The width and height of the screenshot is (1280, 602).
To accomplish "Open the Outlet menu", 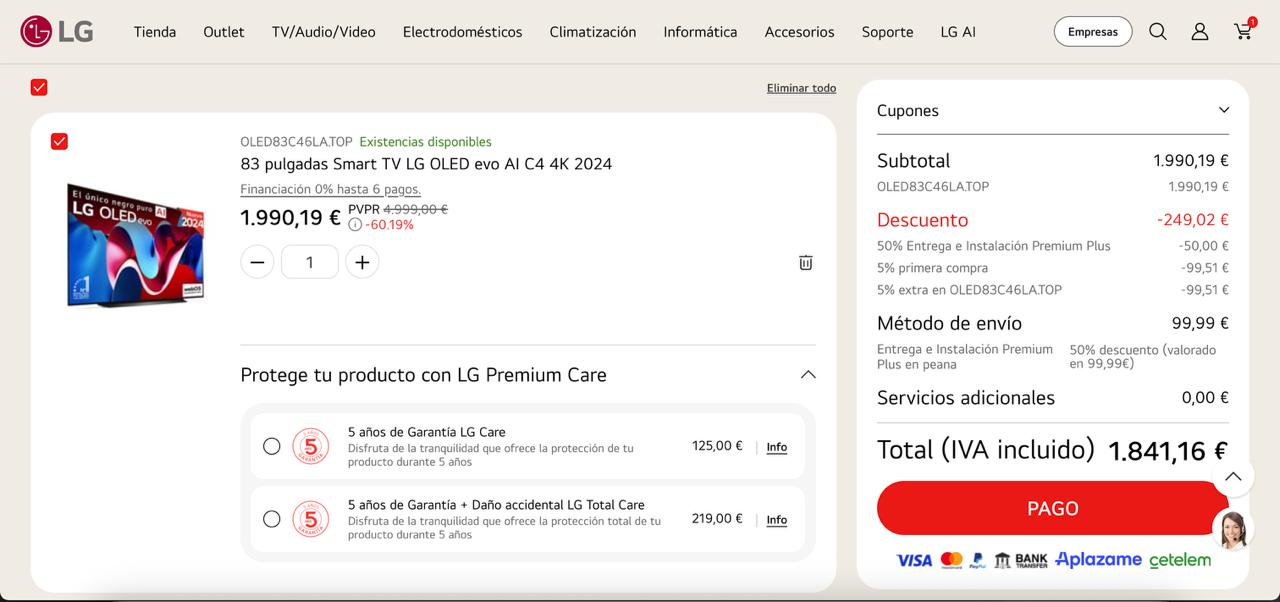I will coord(224,32).
